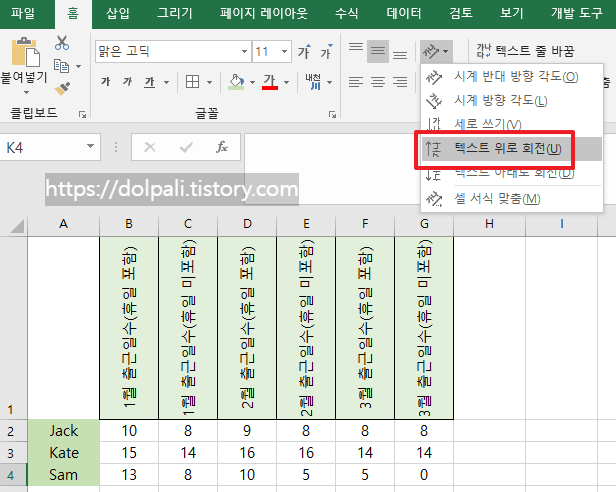The image size is (616, 492).
Task: Open the 파일 tab
Action: 23,13
